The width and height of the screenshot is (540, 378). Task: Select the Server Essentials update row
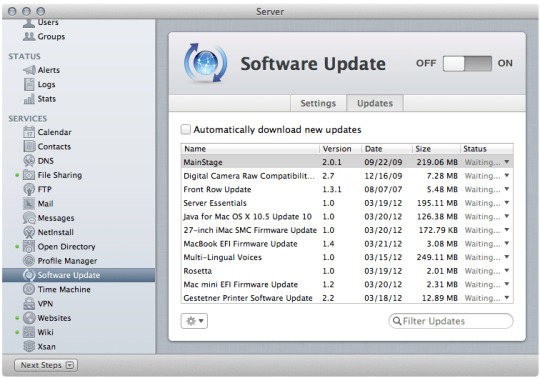click(347, 203)
